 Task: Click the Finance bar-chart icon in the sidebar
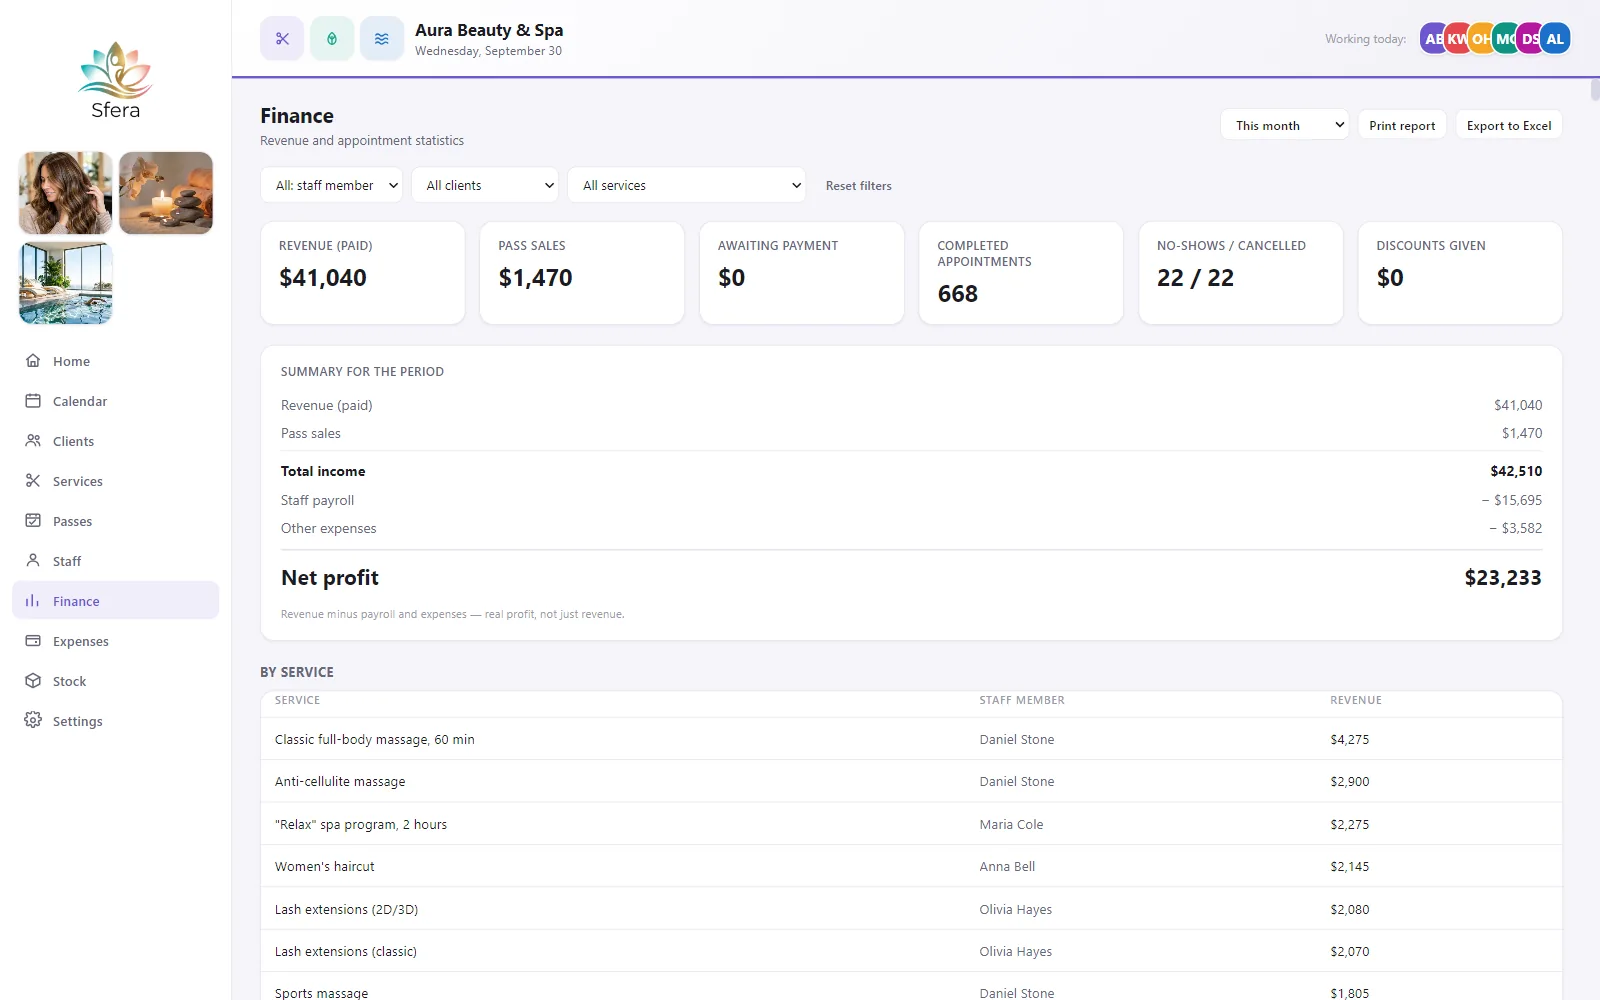pyautogui.click(x=33, y=601)
